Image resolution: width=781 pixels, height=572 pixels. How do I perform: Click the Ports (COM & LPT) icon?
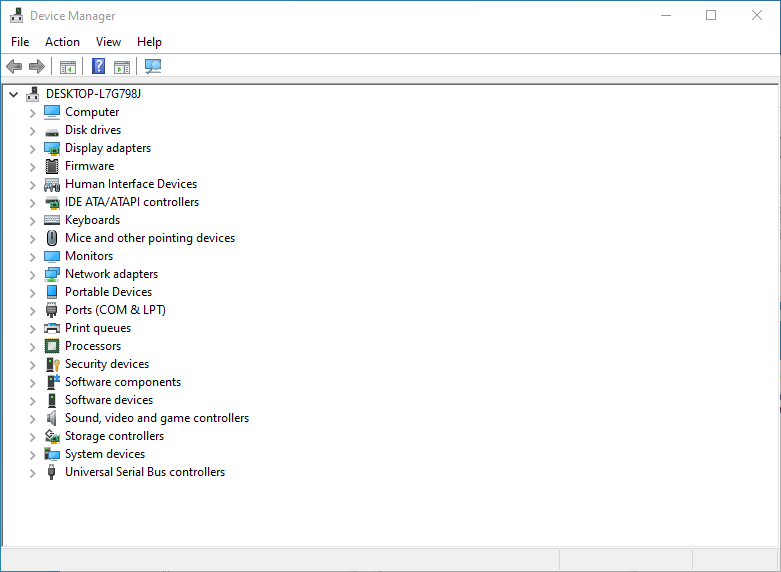(x=52, y=310)
